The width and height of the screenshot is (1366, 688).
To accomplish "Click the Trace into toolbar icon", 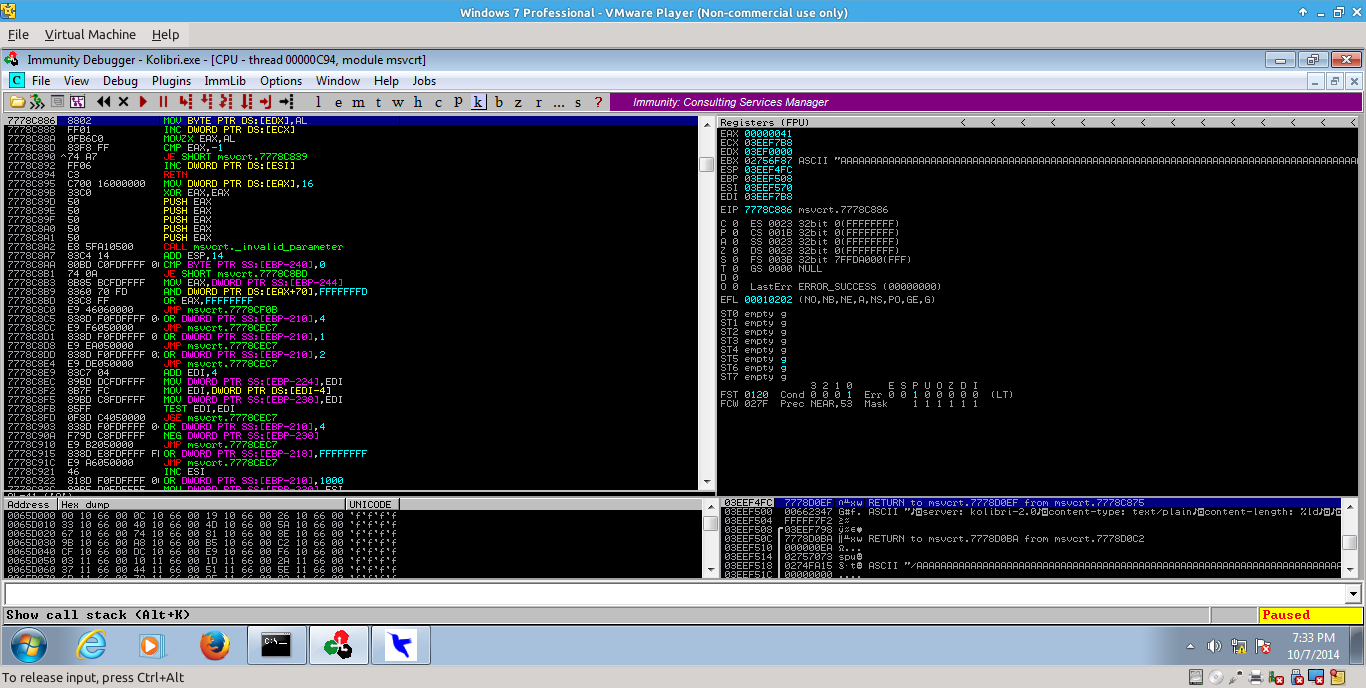I will pyautogui.click(x=226, y=102).
